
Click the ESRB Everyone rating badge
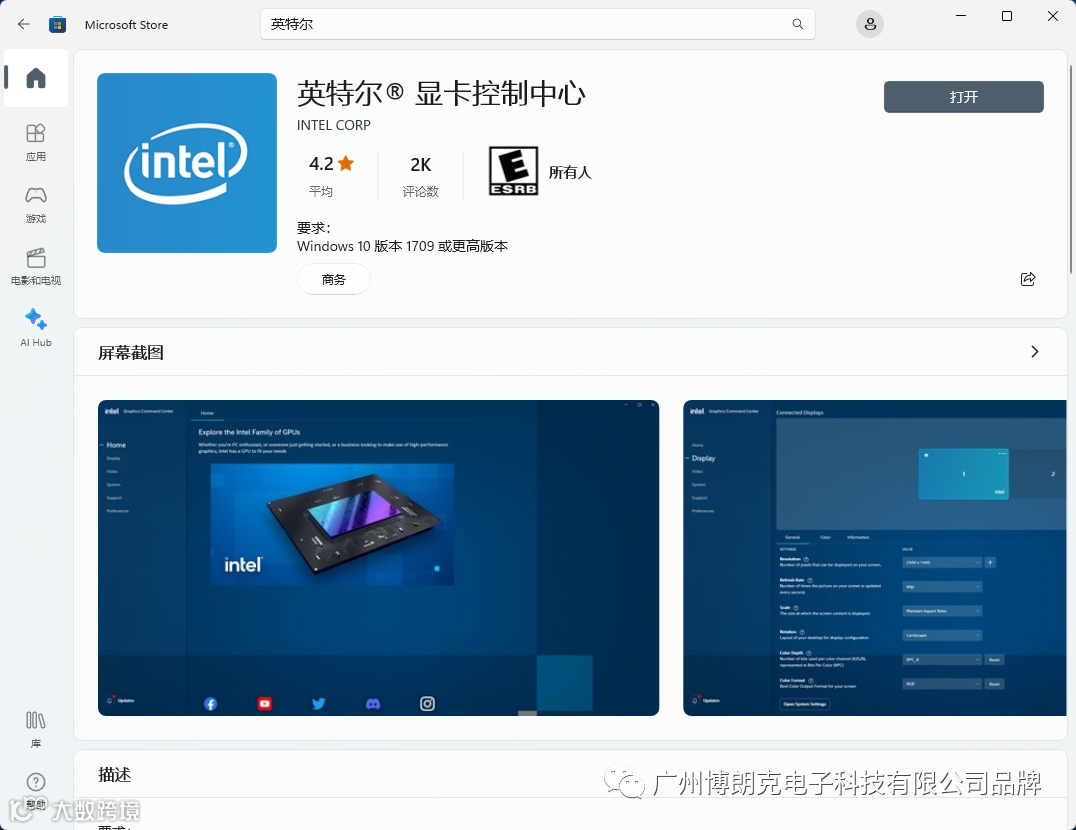click(513, 171)
